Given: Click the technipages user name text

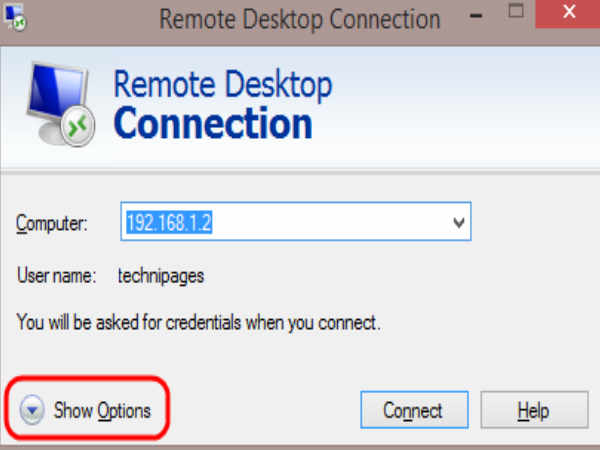Looking at the screenshot, I should 161,276.
